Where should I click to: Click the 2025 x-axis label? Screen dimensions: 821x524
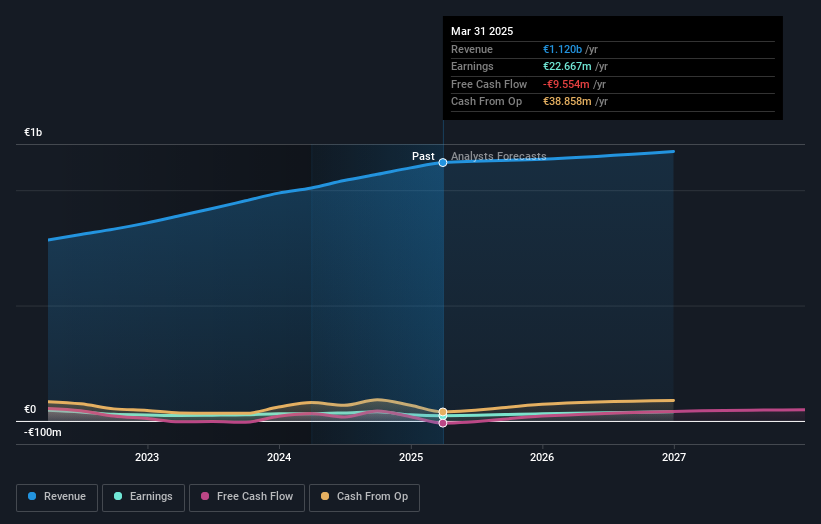coord(411,457)
